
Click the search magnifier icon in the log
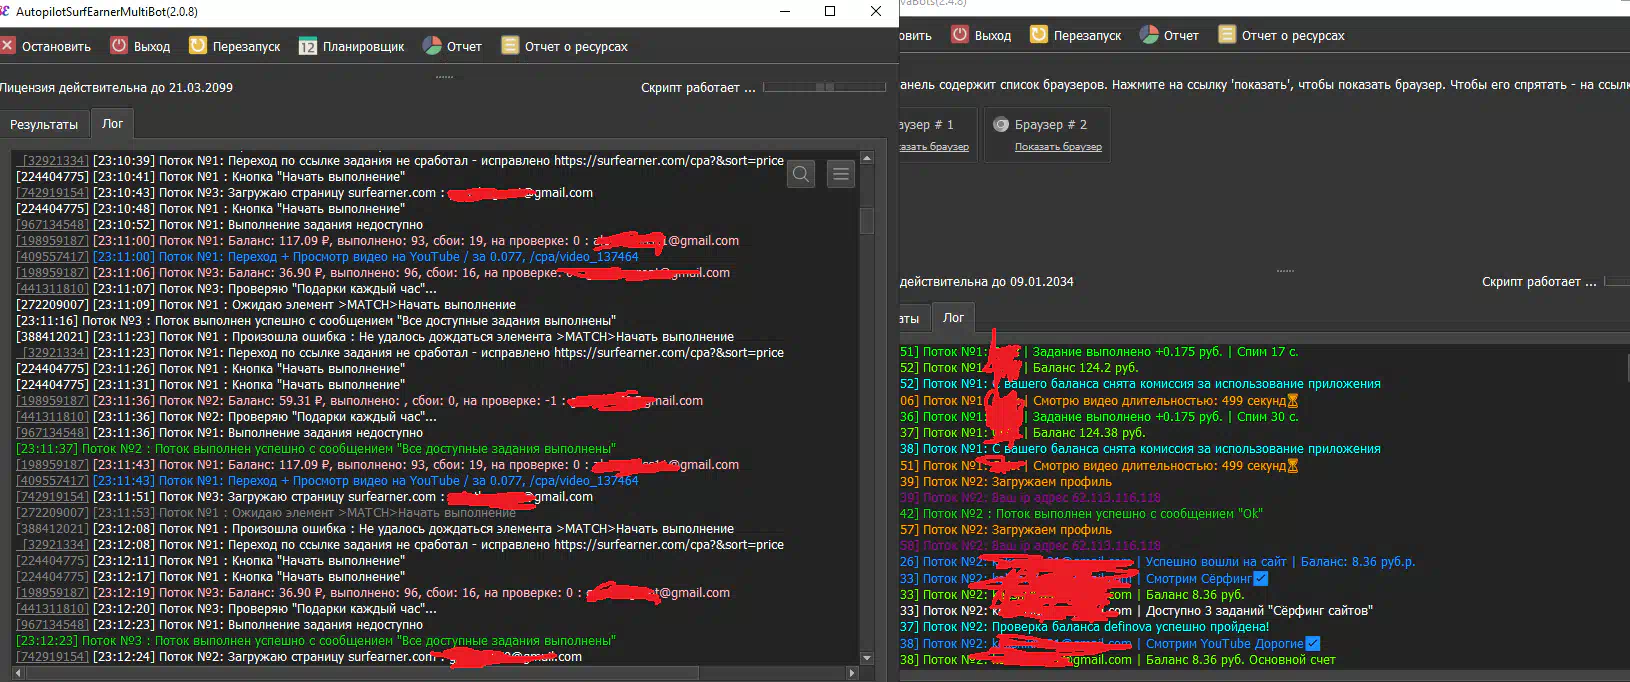coord(801,174)
